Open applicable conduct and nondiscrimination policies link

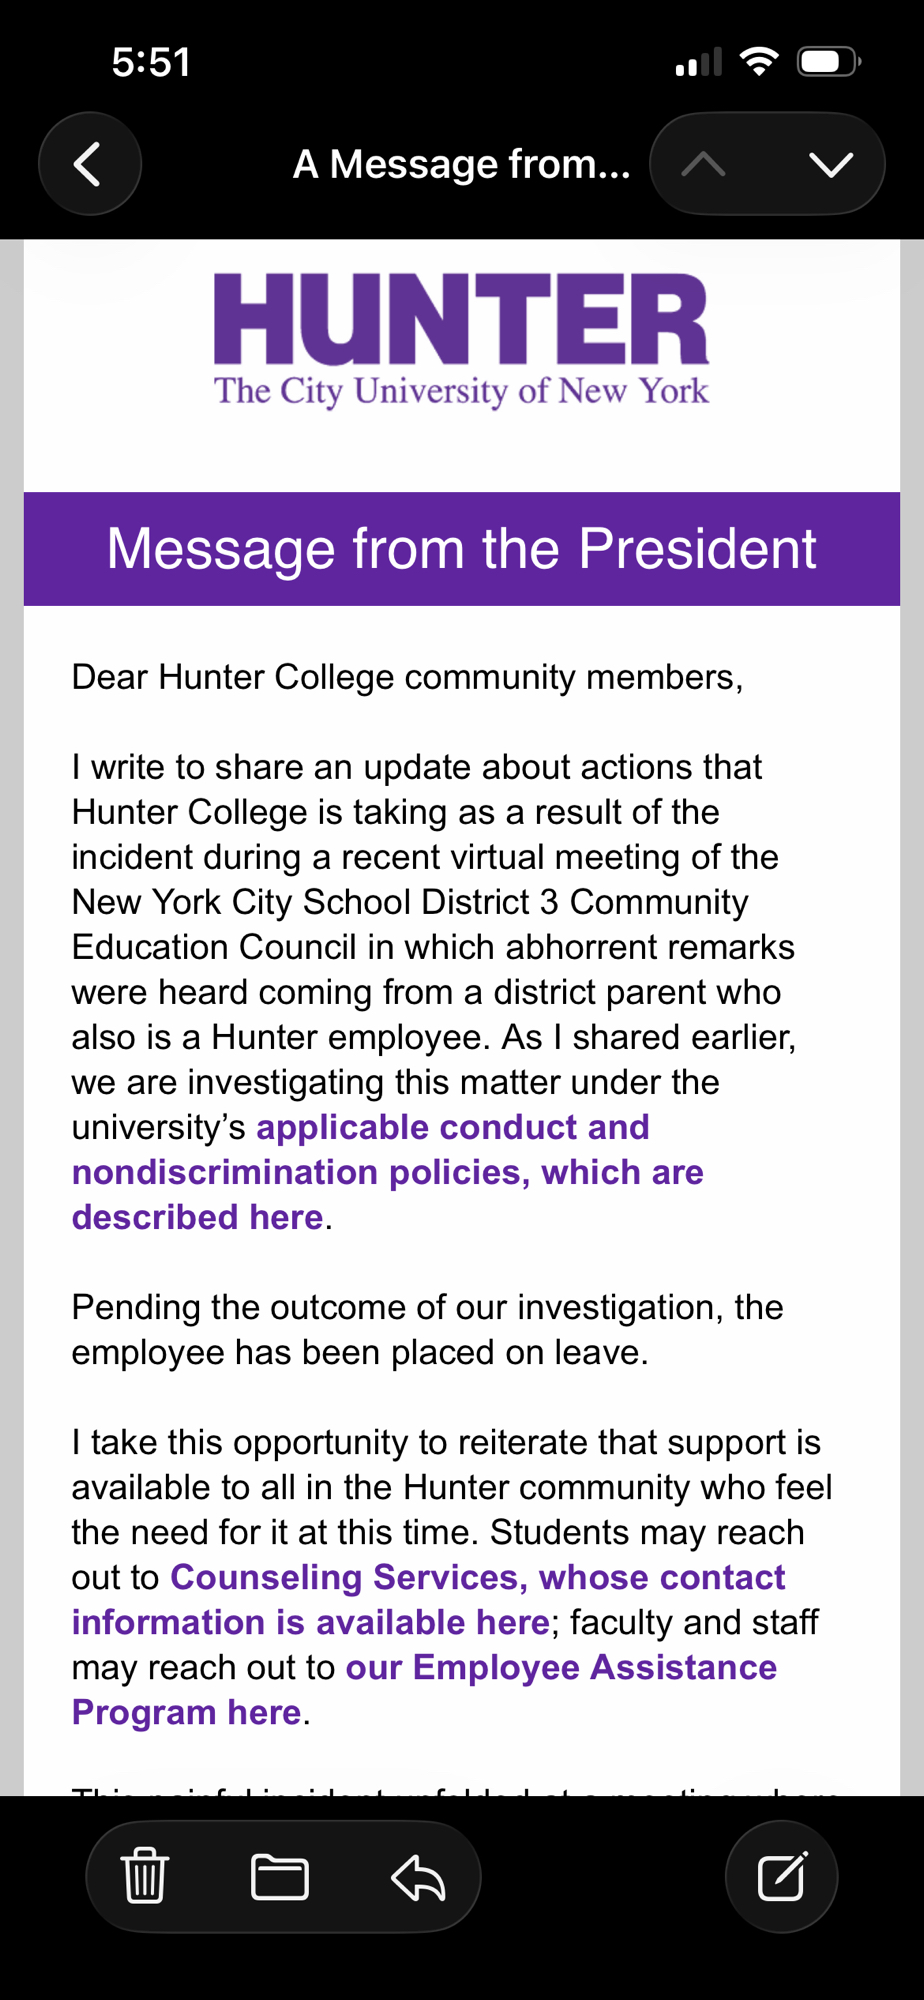387,1172
